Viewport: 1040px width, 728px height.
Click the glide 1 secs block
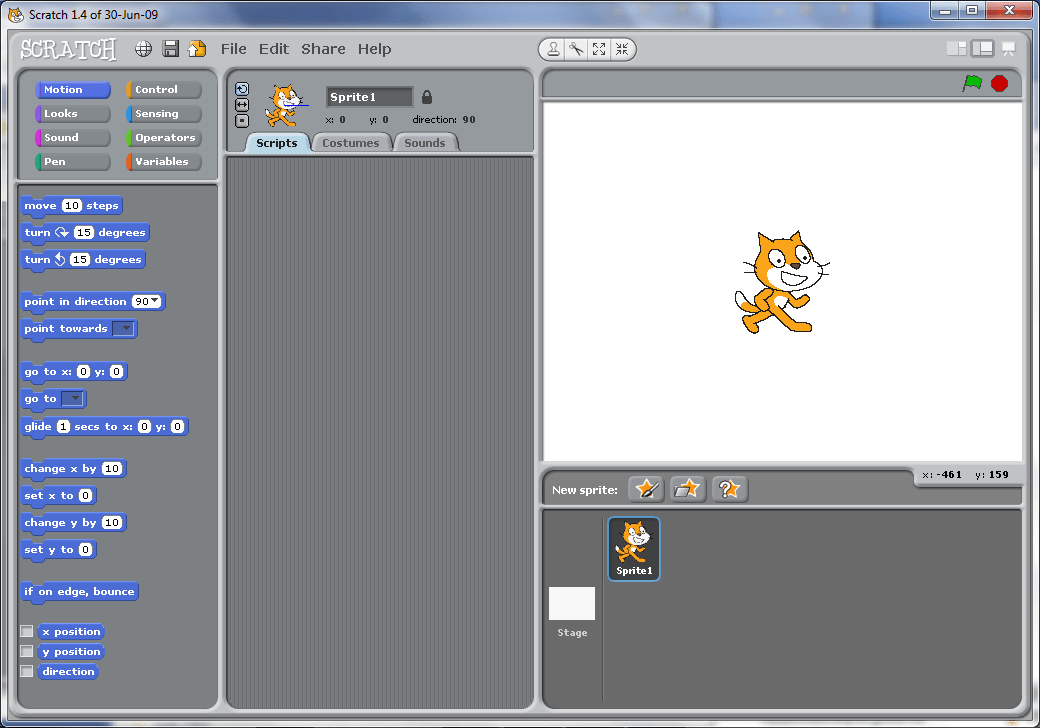click(105, 426)
